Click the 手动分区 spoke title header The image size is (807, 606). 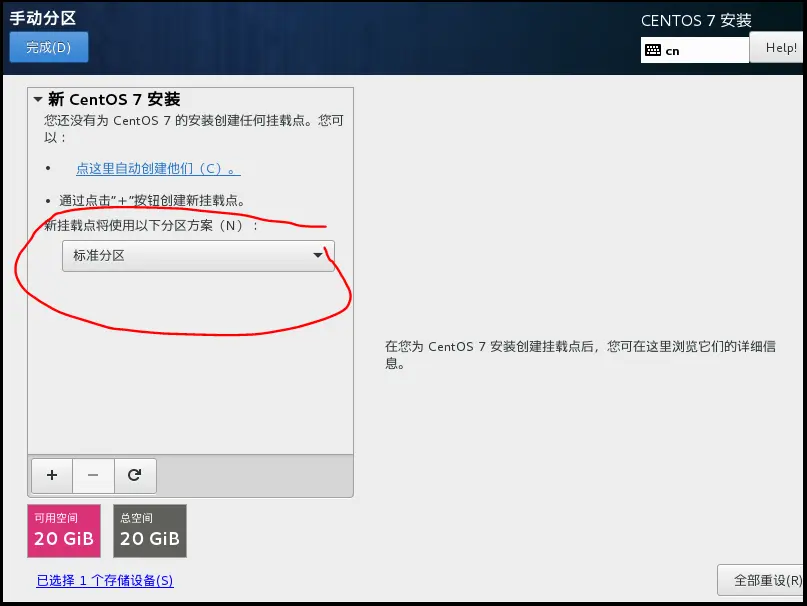point(42,17)
